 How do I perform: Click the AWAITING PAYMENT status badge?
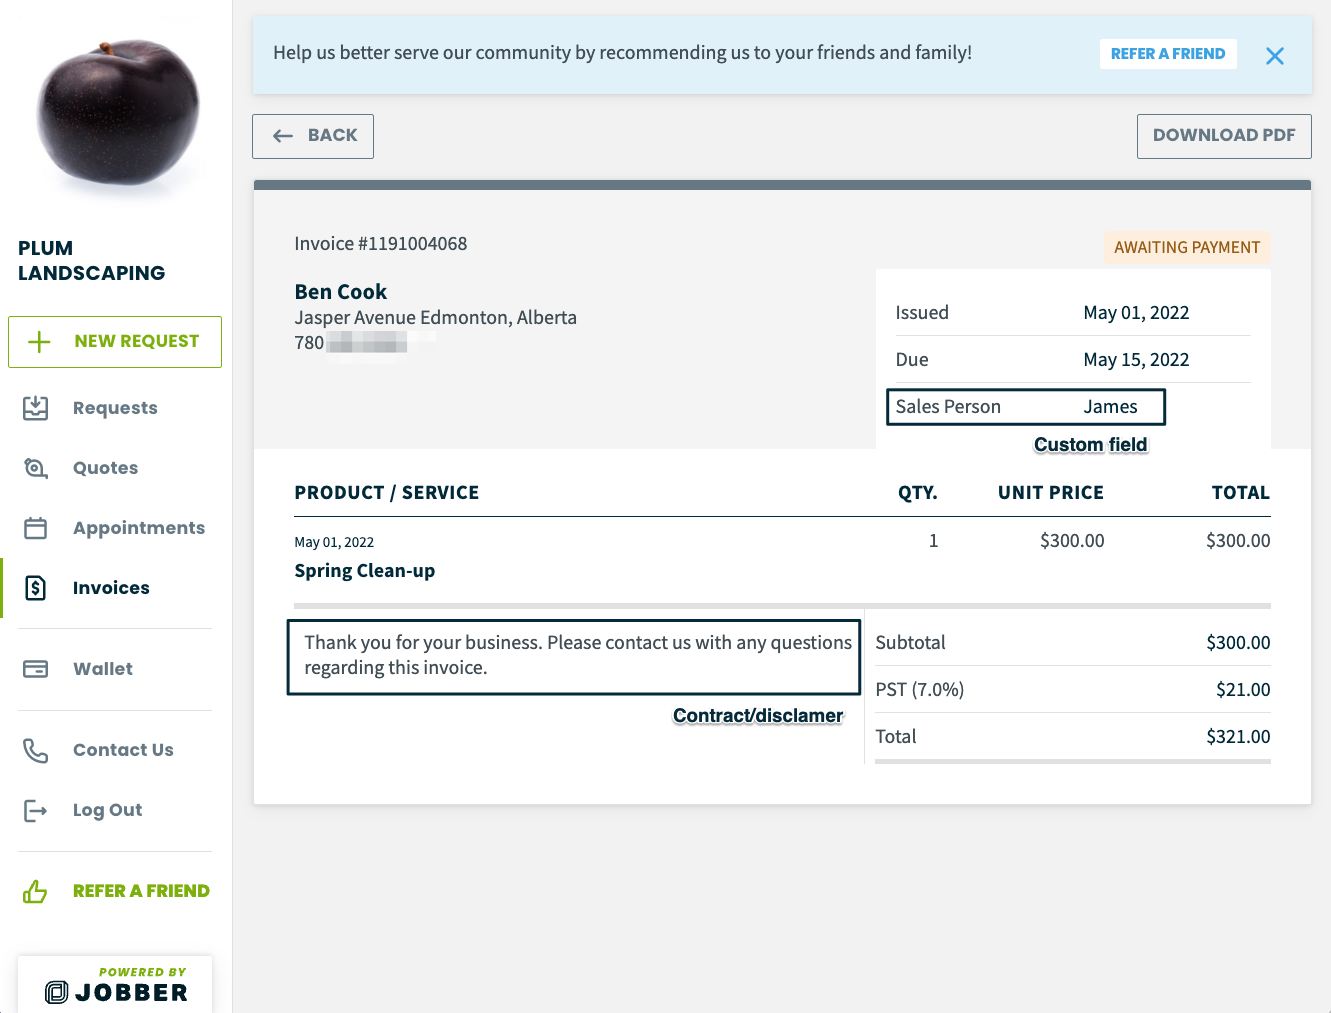tap(1187, 247)
